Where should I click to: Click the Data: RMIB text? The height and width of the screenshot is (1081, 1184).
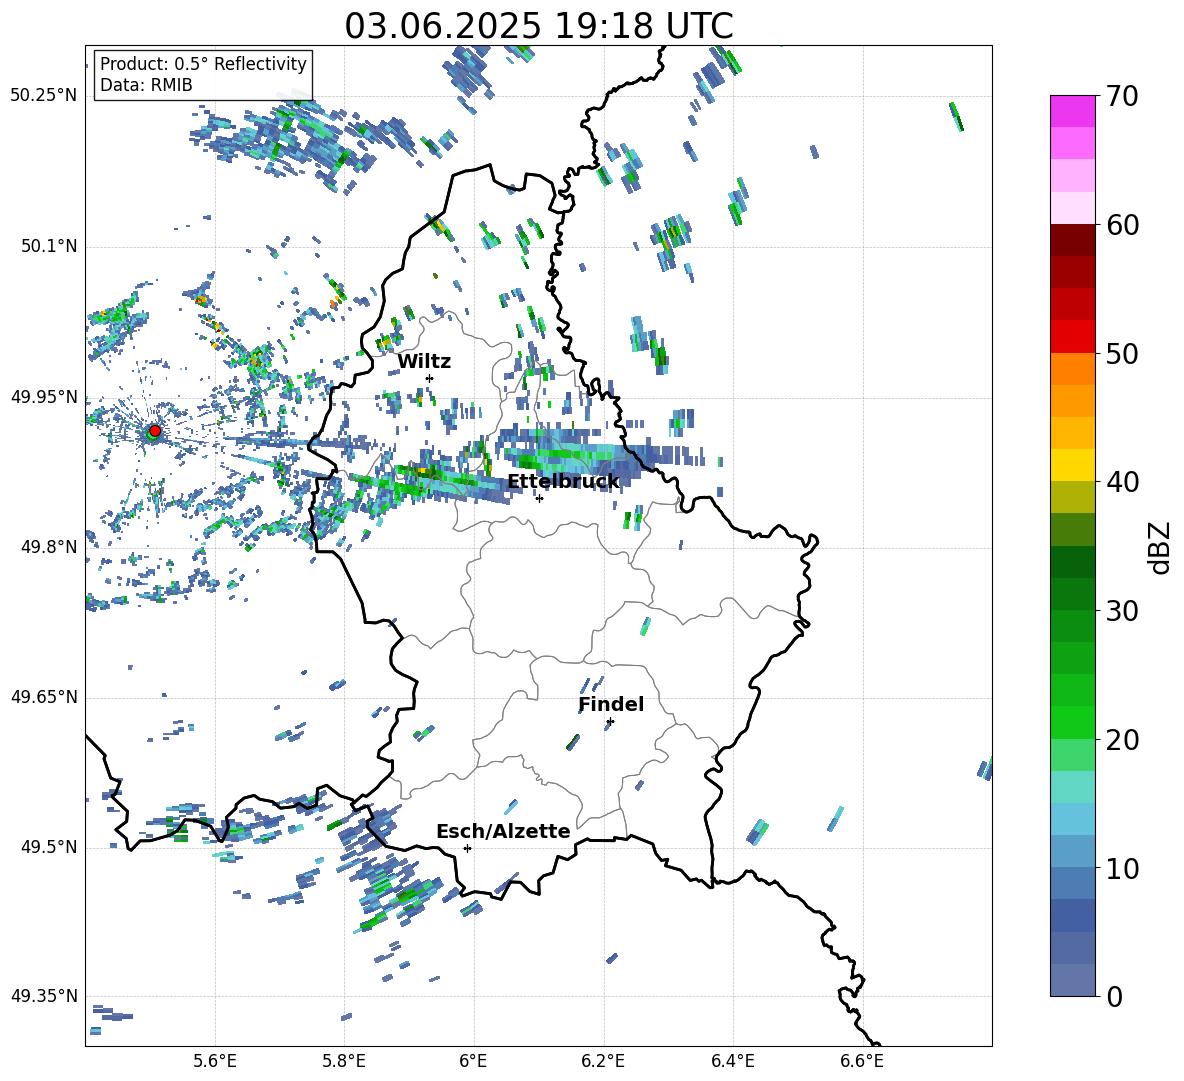(x=146, y=85)
